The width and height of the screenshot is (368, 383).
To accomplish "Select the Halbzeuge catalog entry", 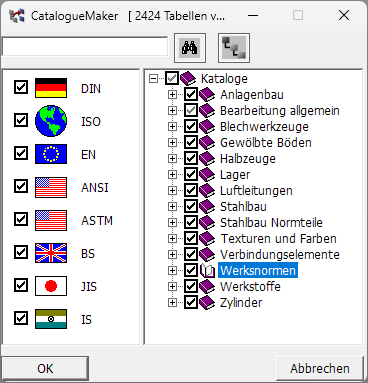I will (248, 158).
